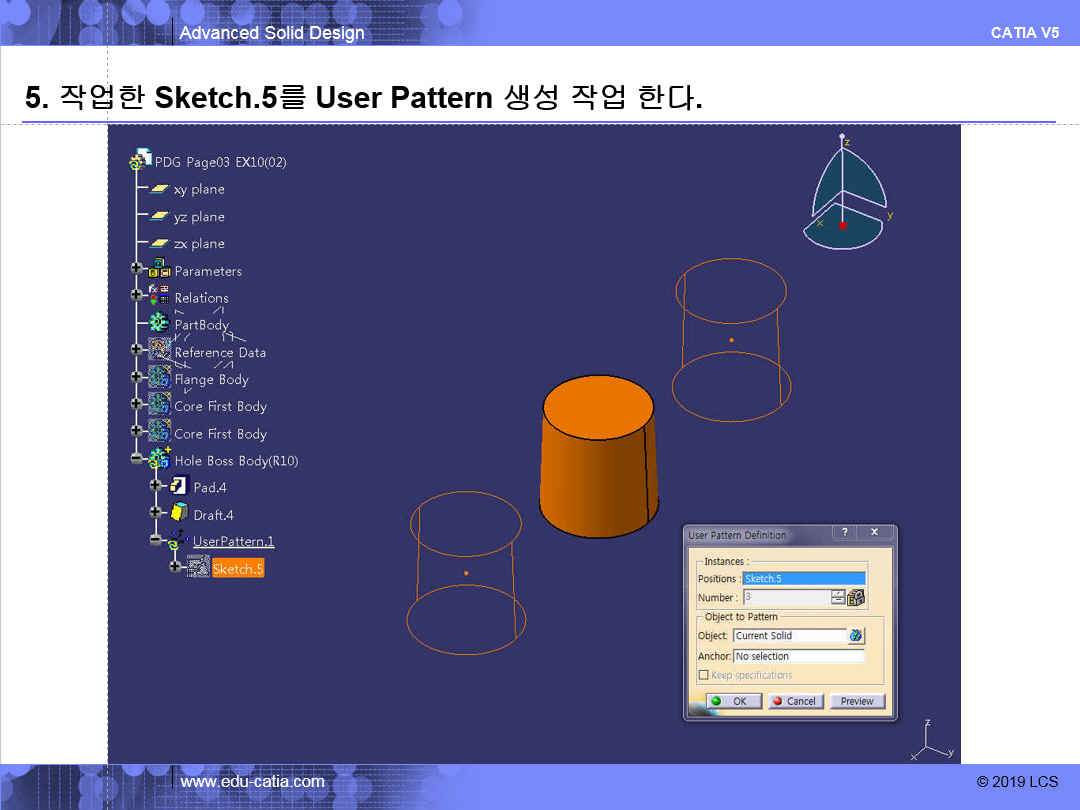
Task: Click the Number spinner arrows
Action: (837, 597)
